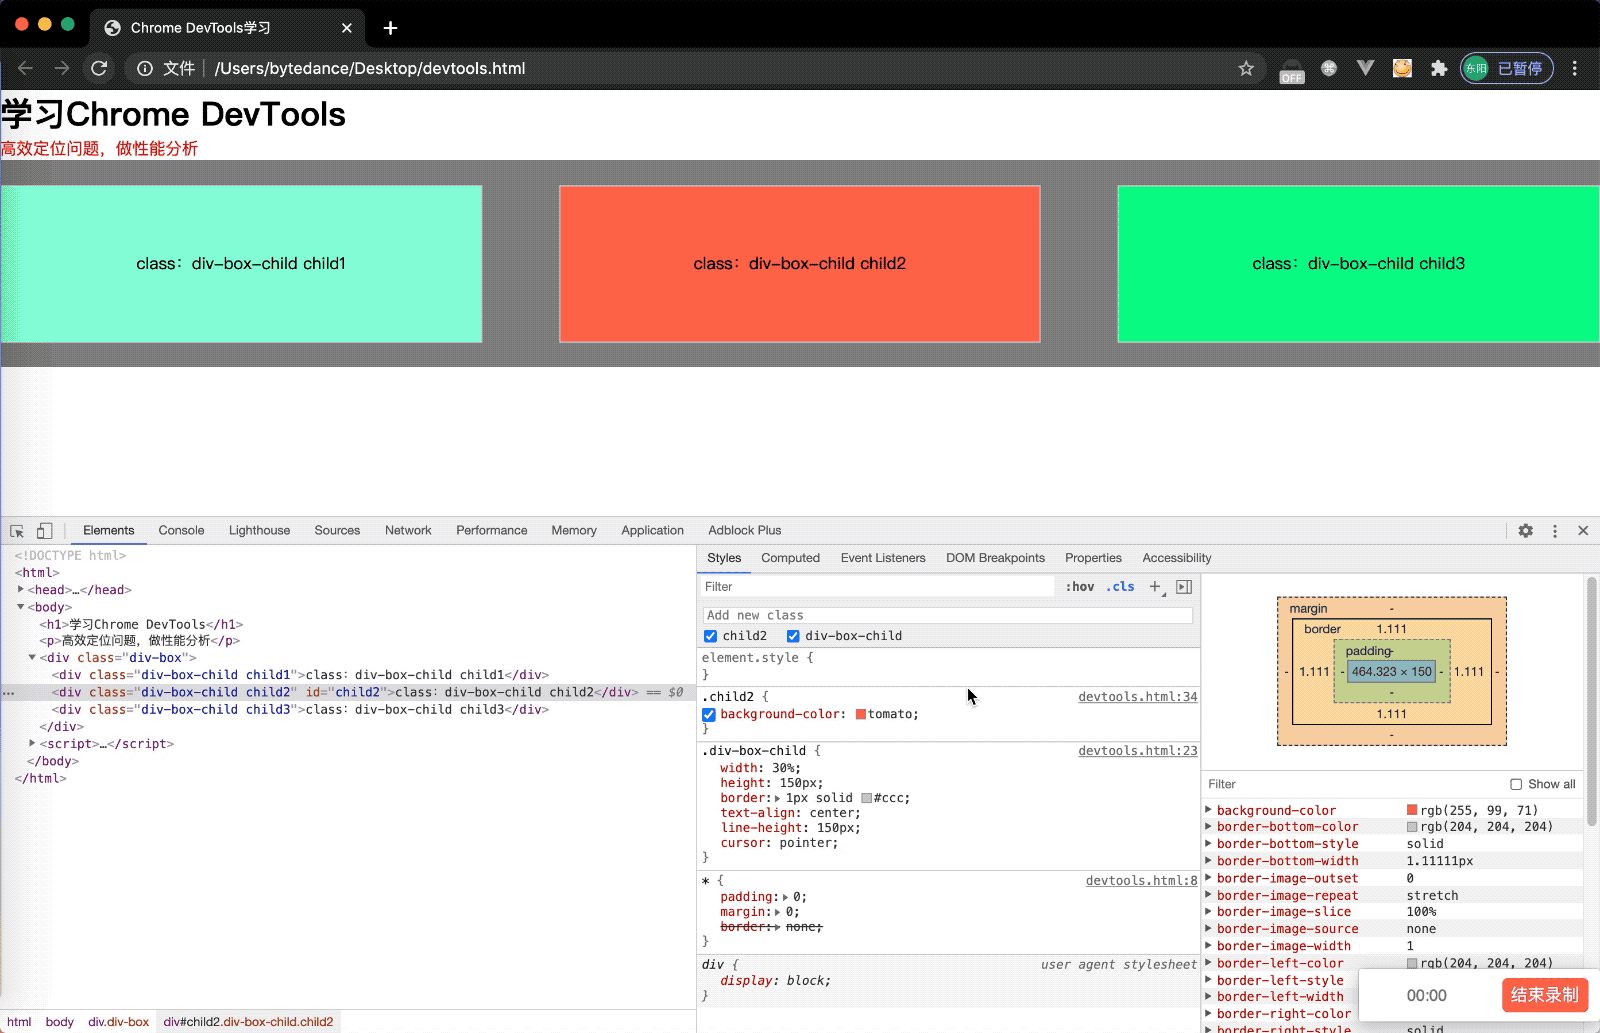
Task: Open the #ccc border color swatch
Action: 867,798
